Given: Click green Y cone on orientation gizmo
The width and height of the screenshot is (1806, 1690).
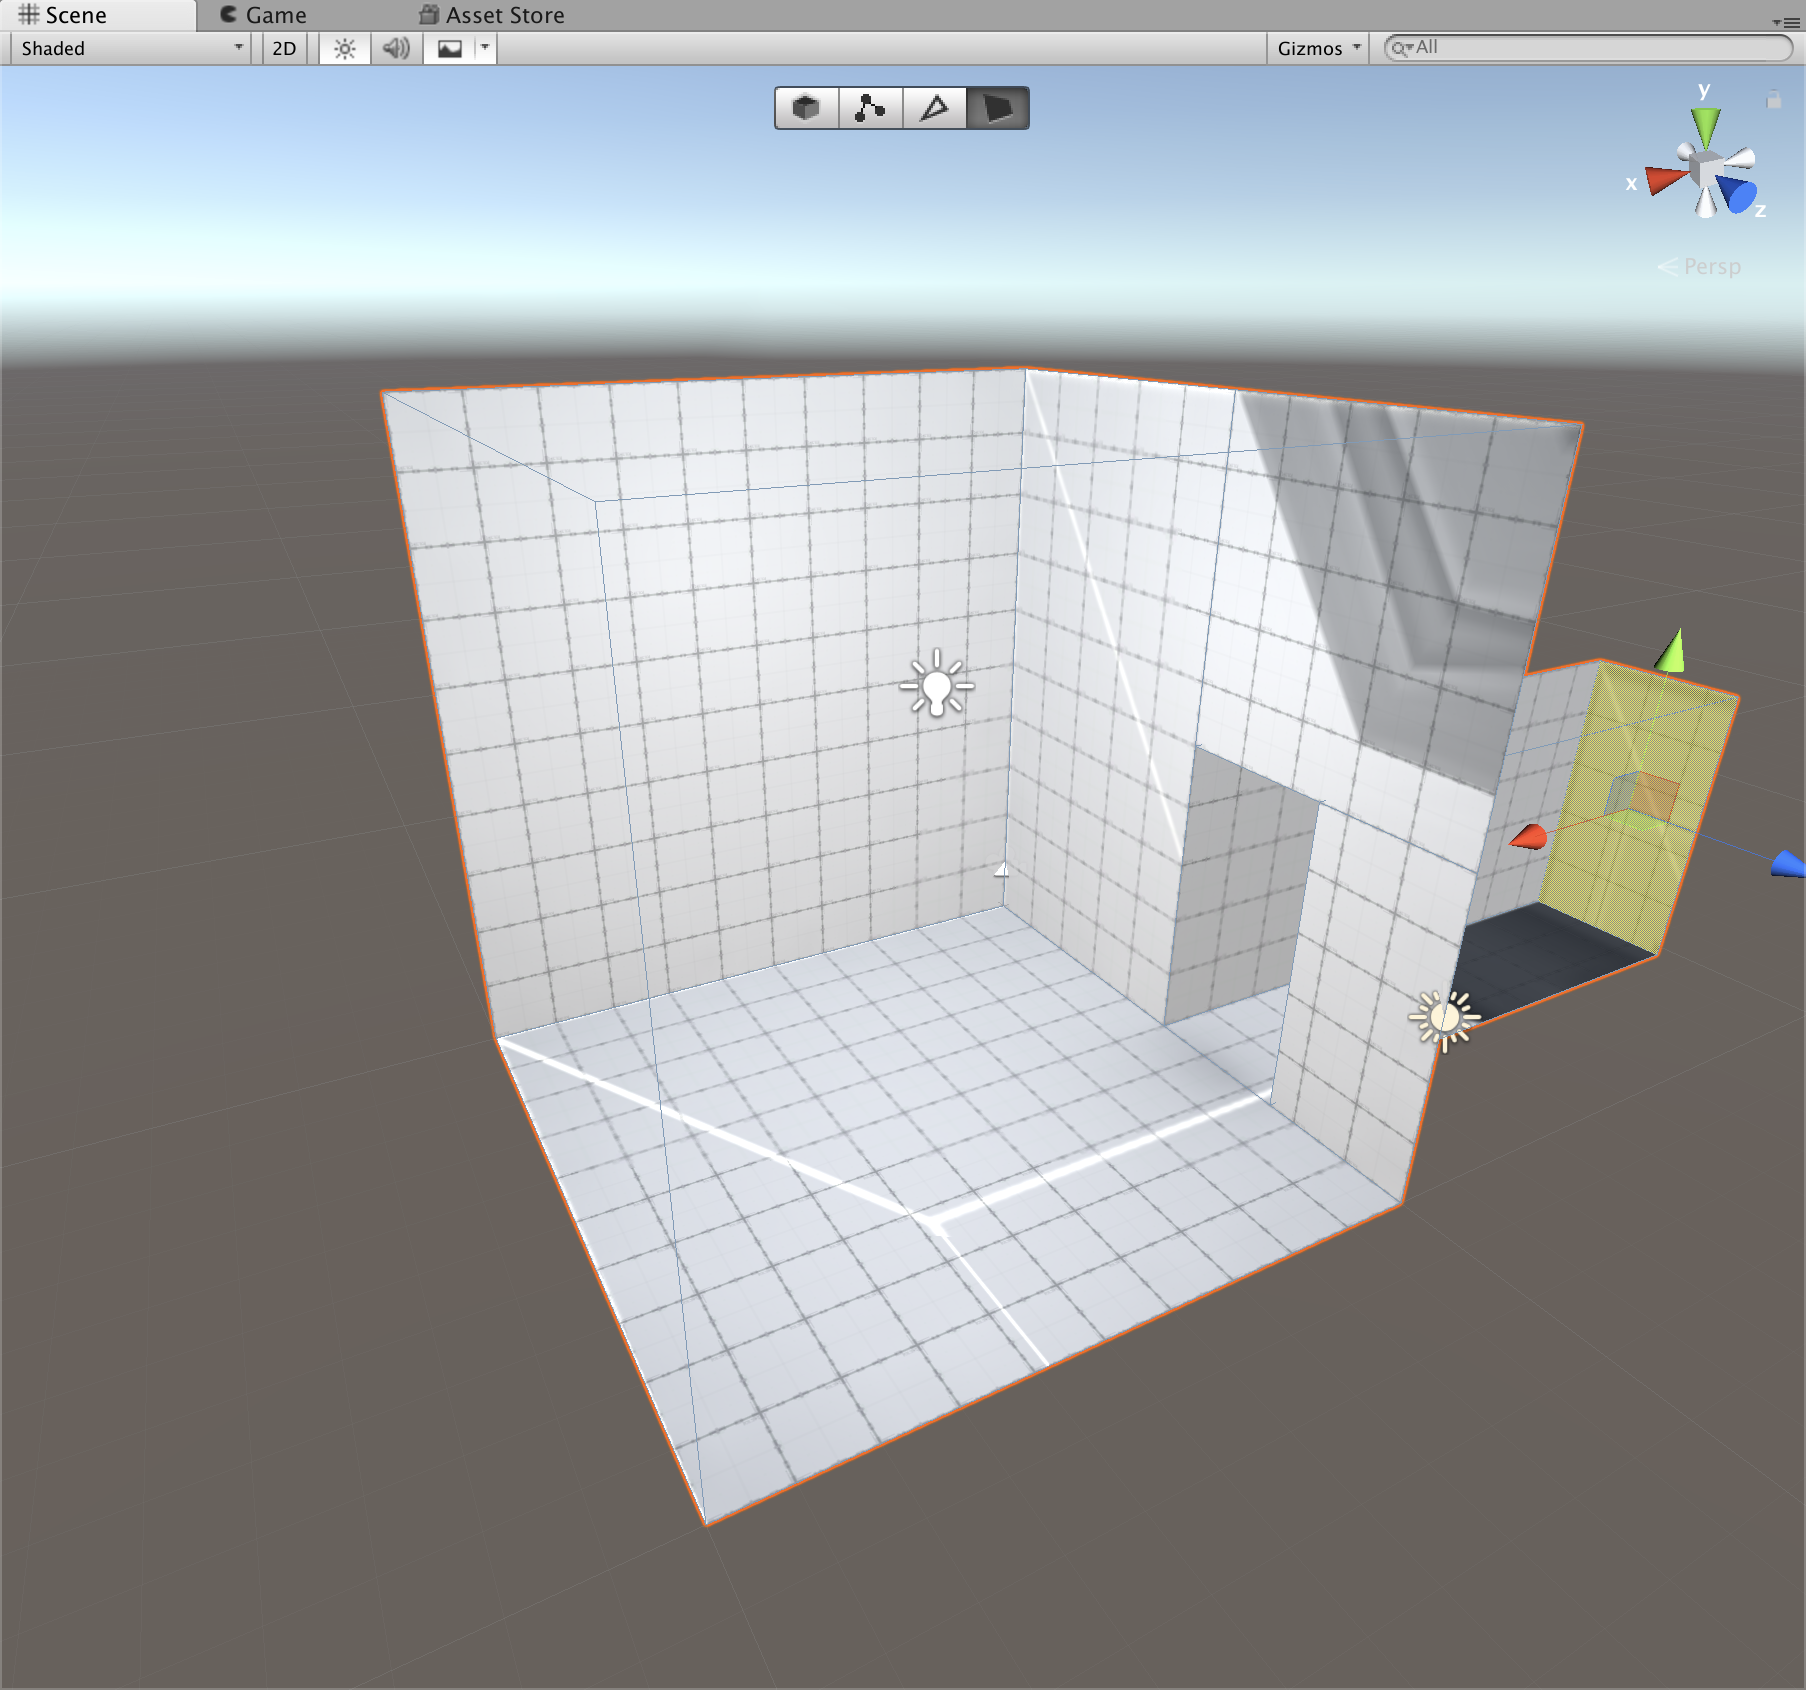Looking at the screenshot, I should (1705, 125).
